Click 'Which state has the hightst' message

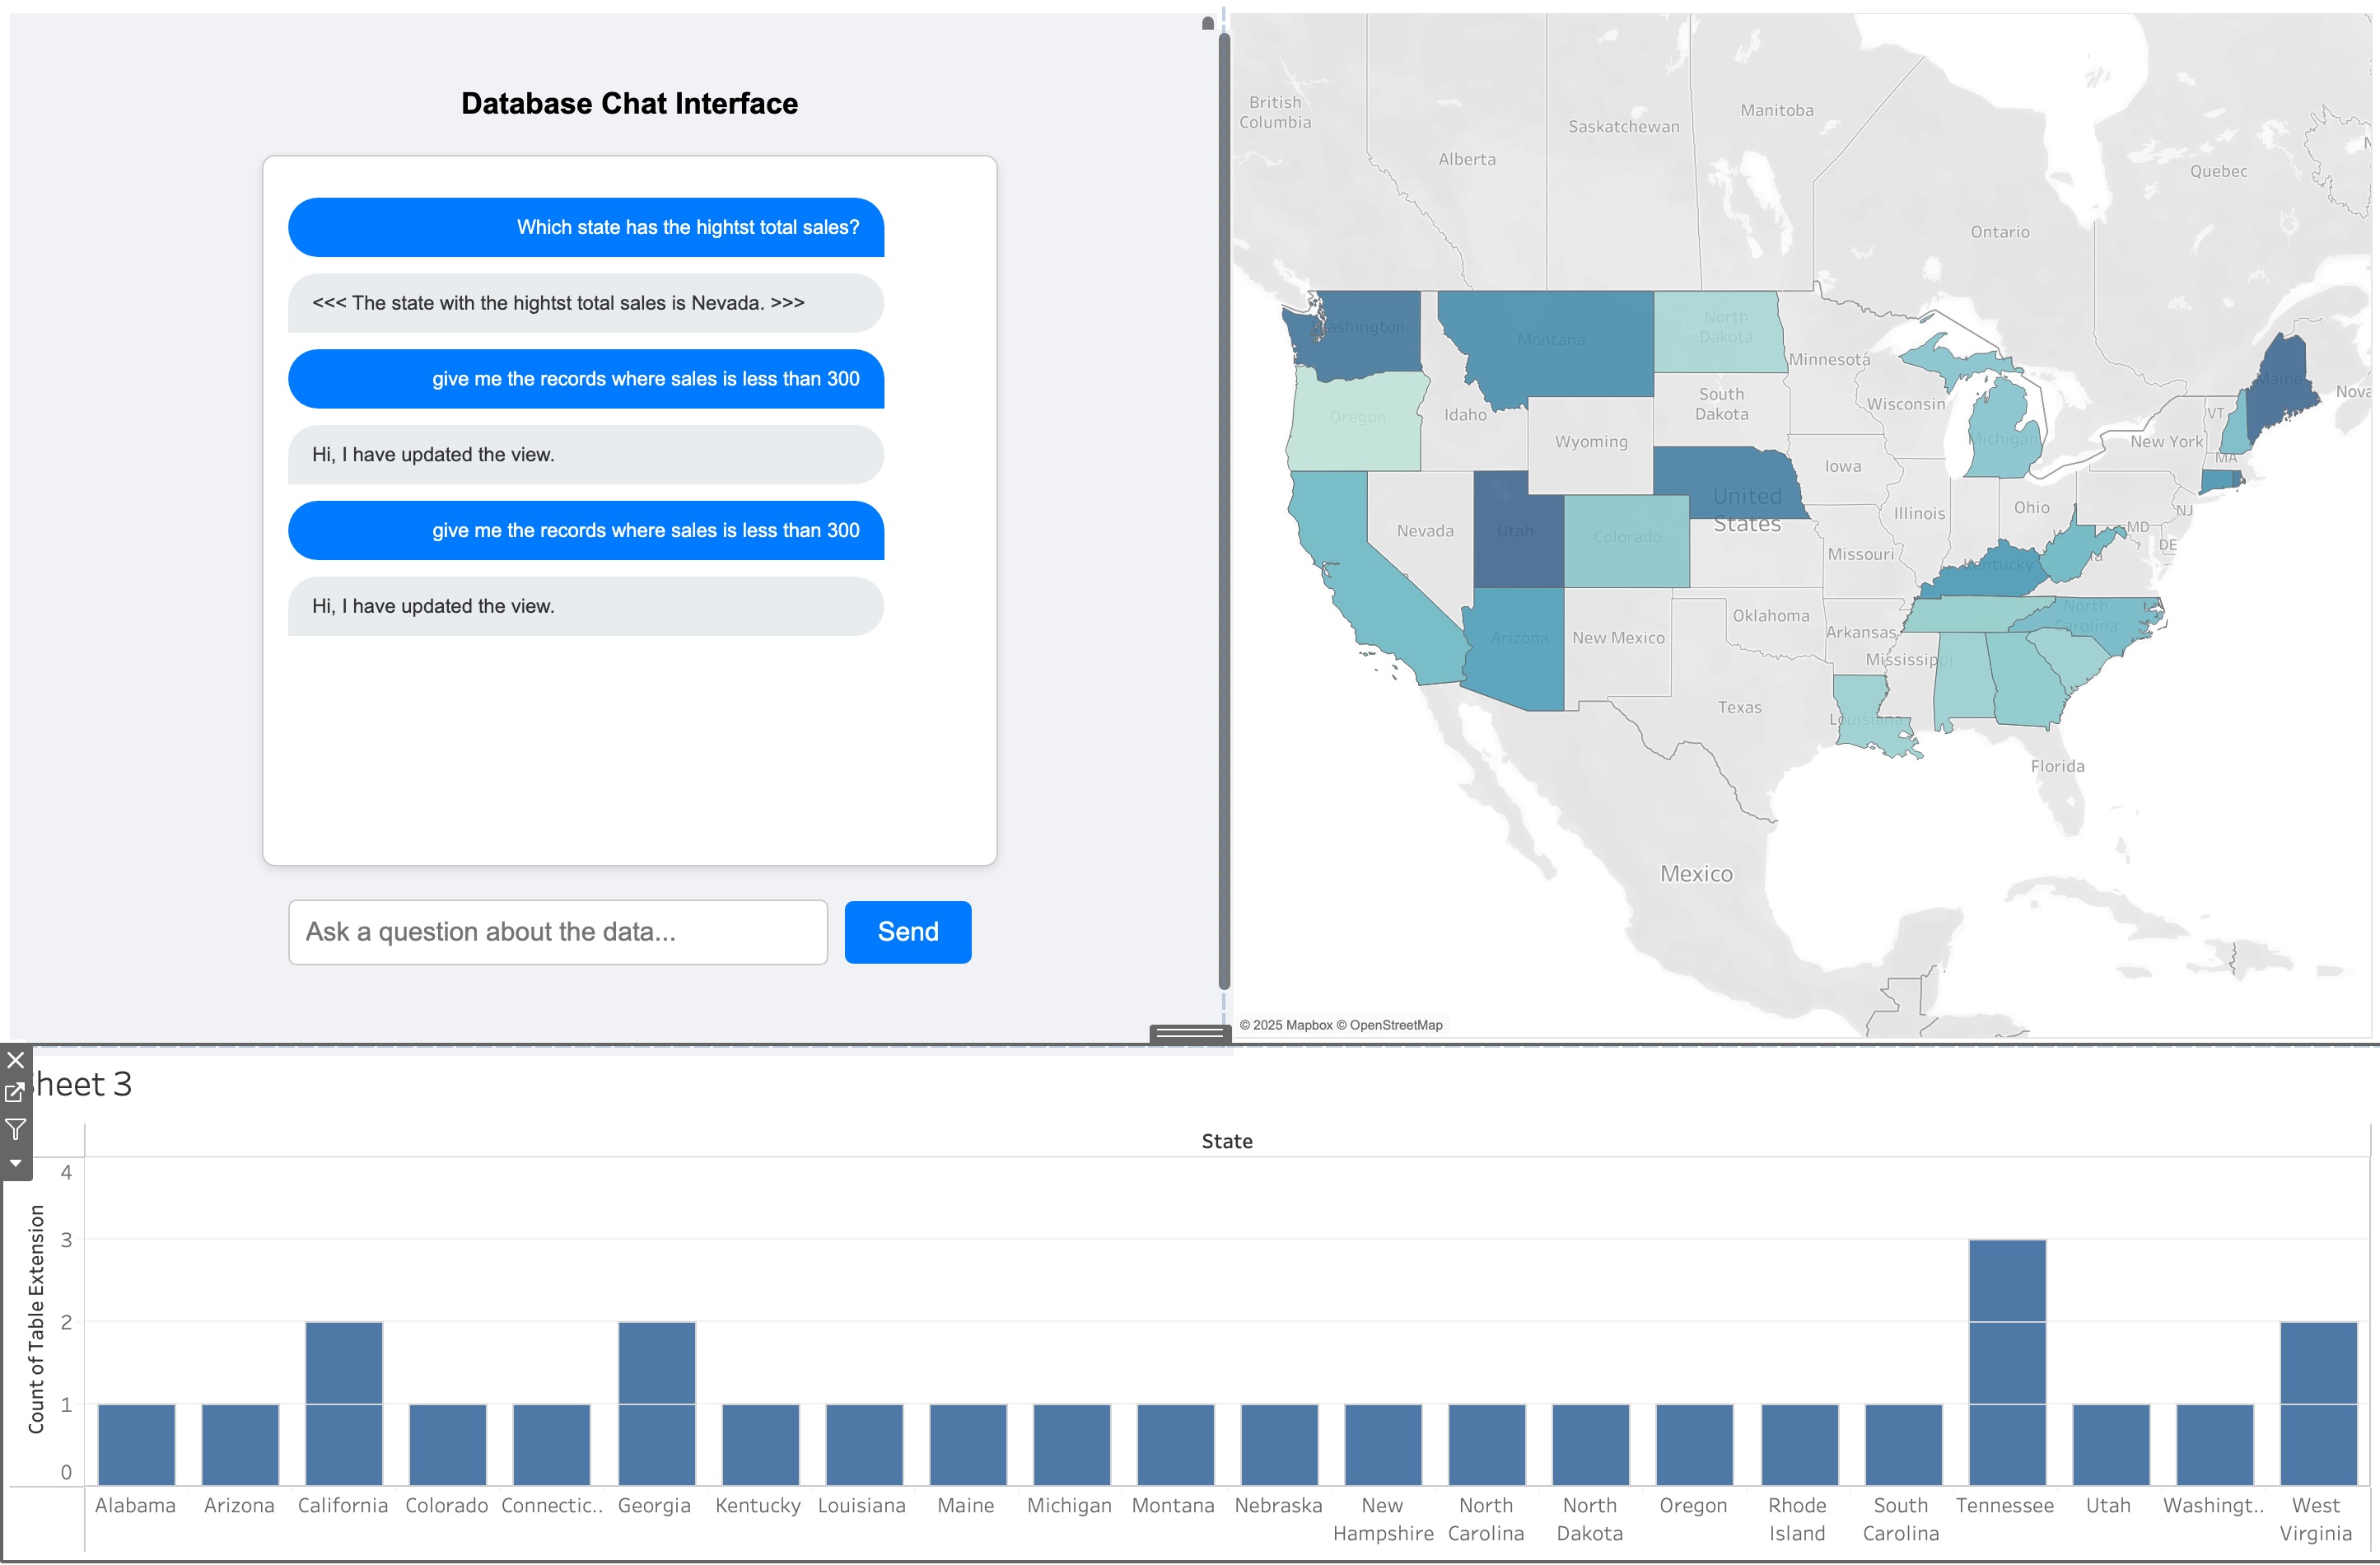[586, 227]
